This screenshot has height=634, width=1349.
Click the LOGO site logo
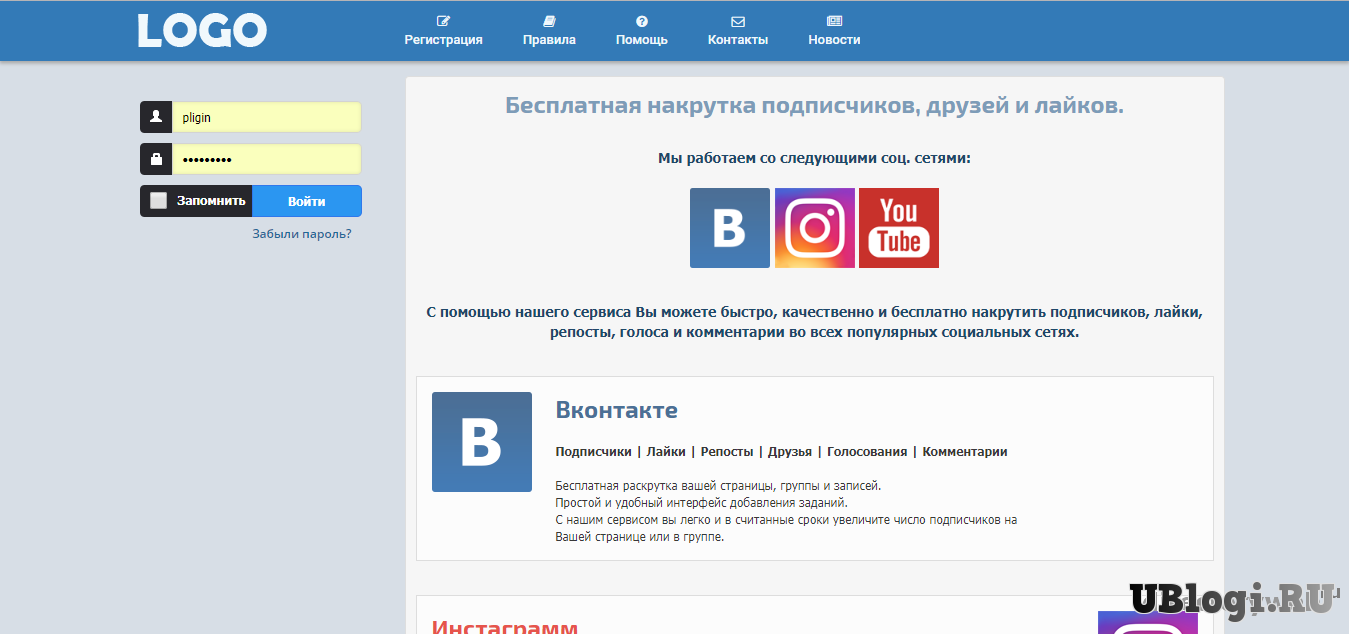pyautogui.click(x=202, y=31)
